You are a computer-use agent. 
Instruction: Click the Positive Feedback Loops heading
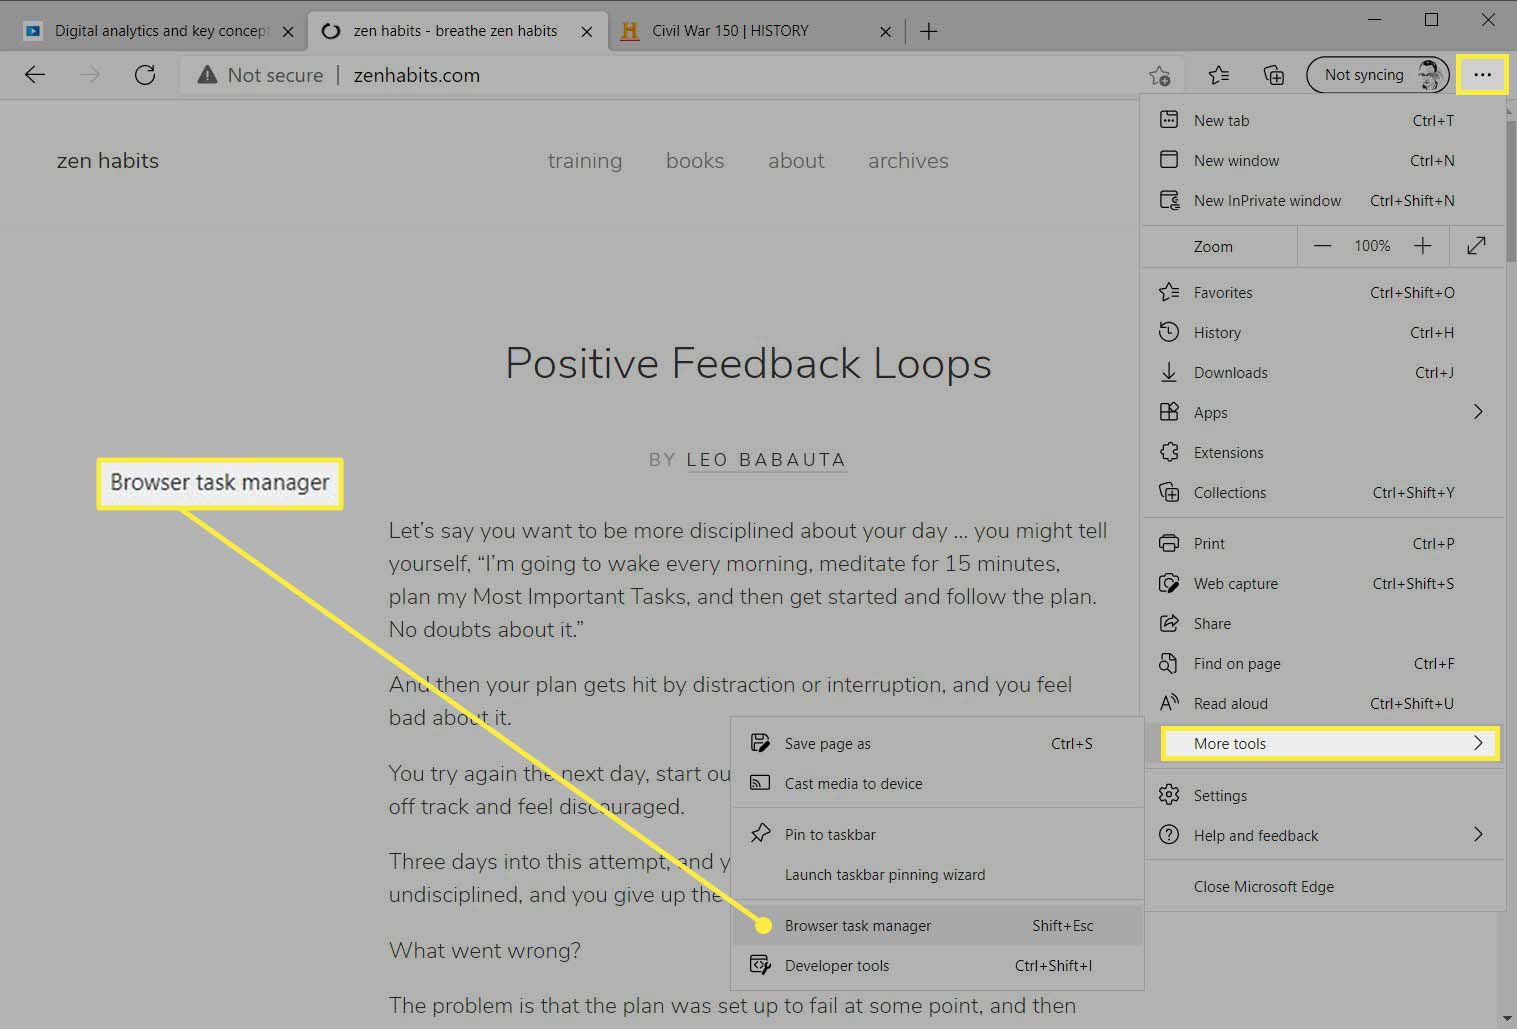coord(748,364)
